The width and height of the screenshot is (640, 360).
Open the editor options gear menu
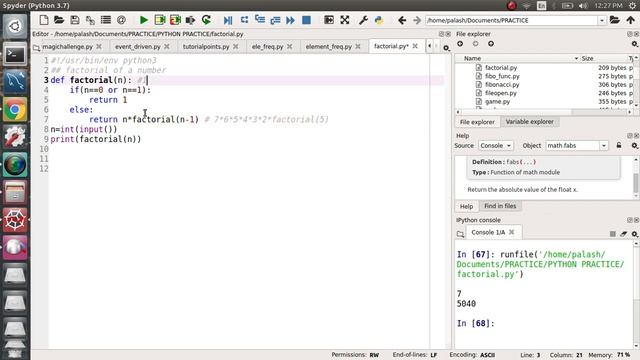coord(446,48)
